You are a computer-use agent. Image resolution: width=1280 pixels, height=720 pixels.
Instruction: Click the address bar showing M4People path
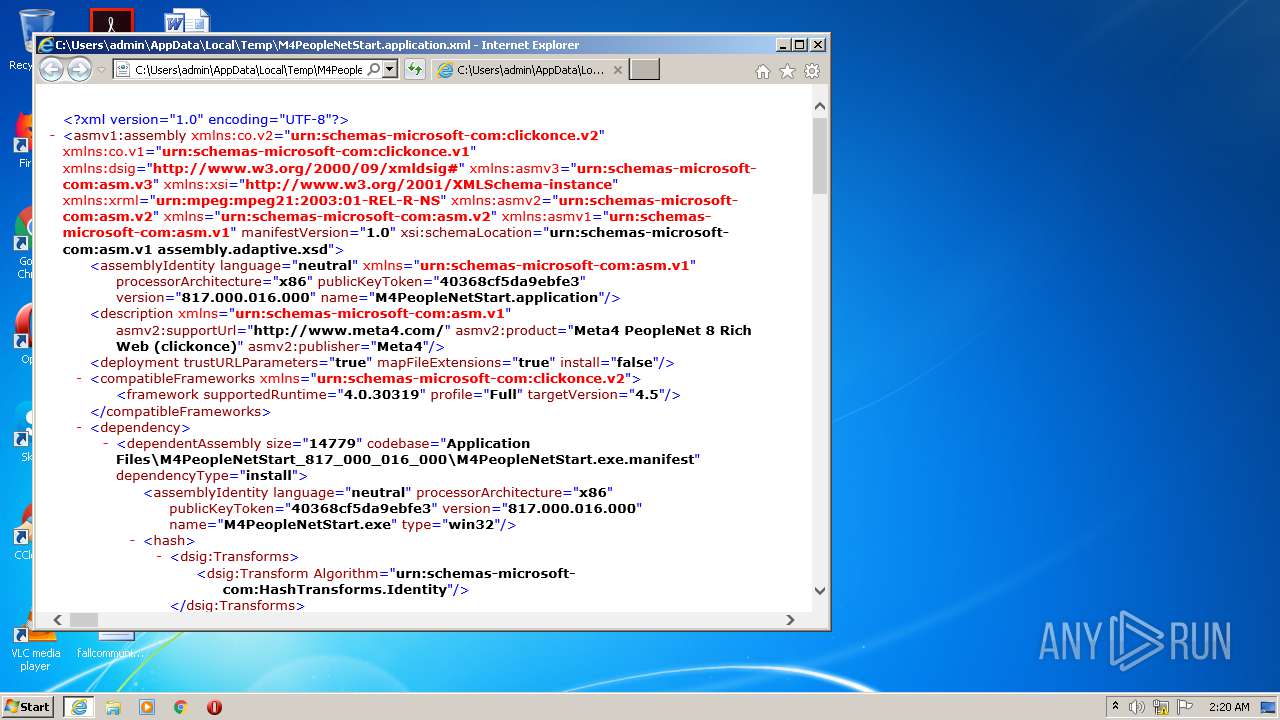(248, 70)
